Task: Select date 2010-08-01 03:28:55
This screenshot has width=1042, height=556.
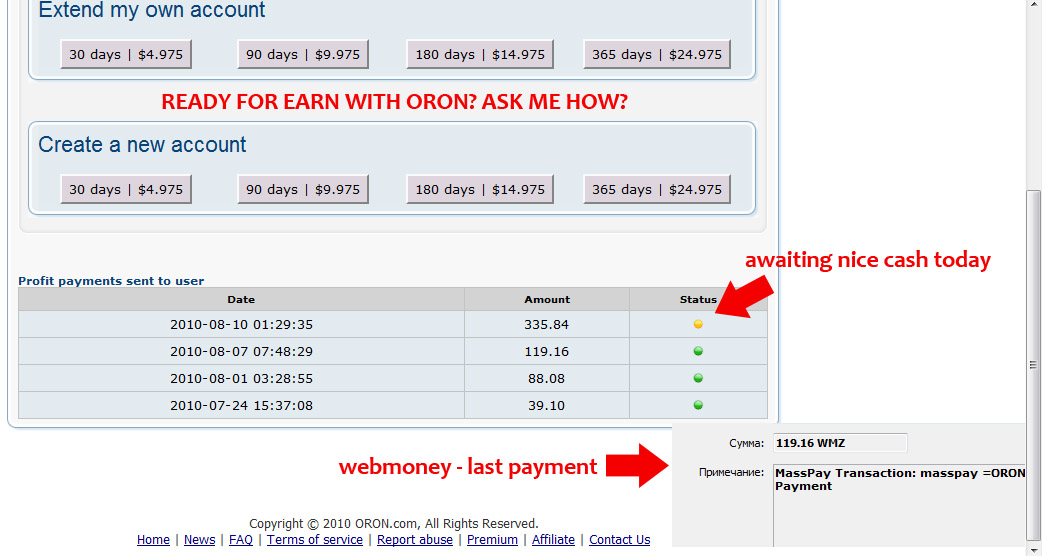Action: pyautogui.click(x=241, y=379)
